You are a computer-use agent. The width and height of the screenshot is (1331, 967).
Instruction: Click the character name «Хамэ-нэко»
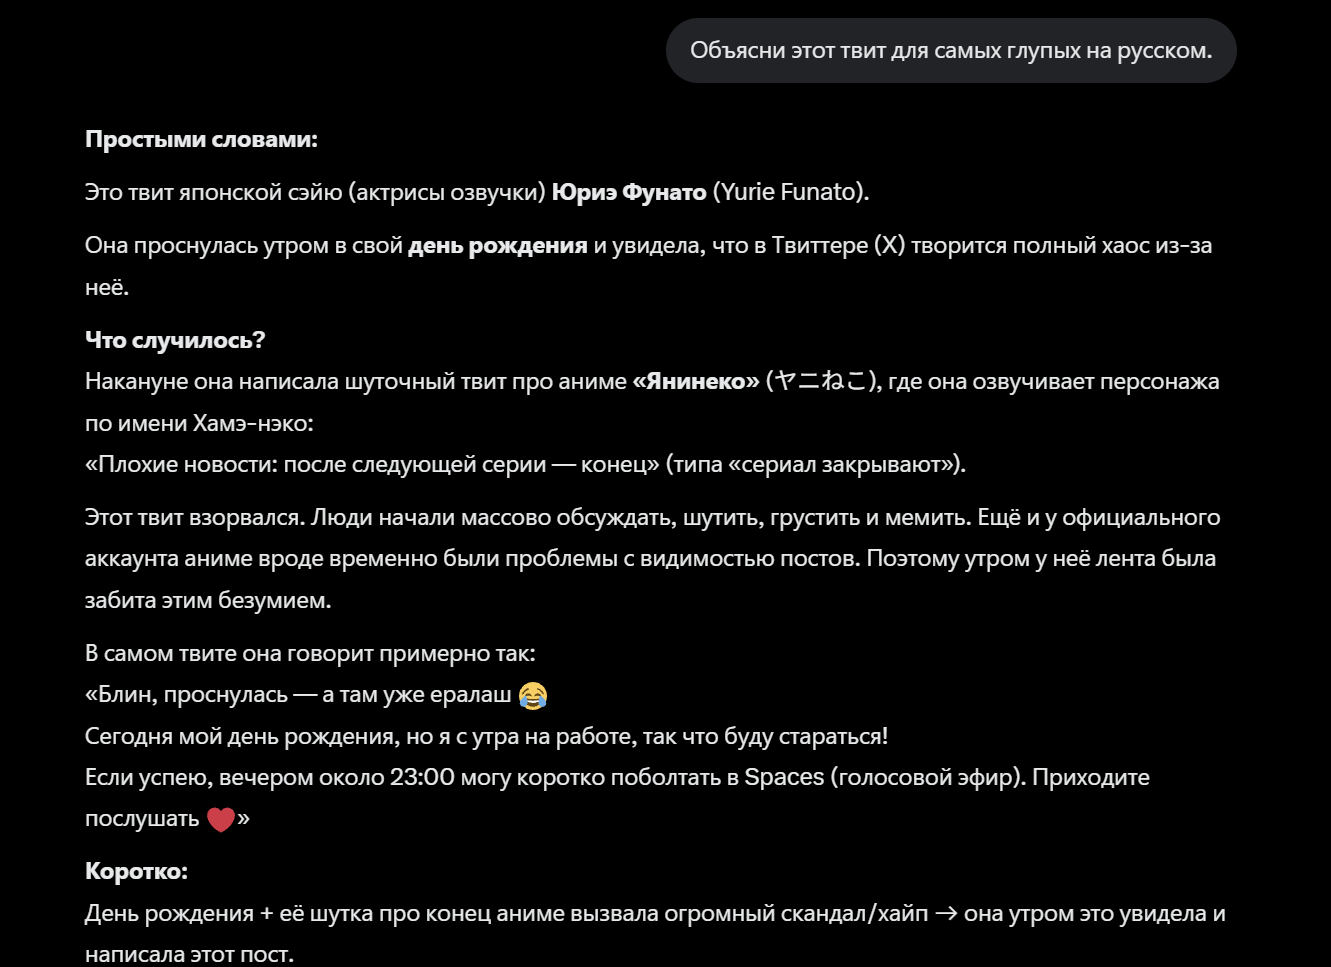pos(250,423)
